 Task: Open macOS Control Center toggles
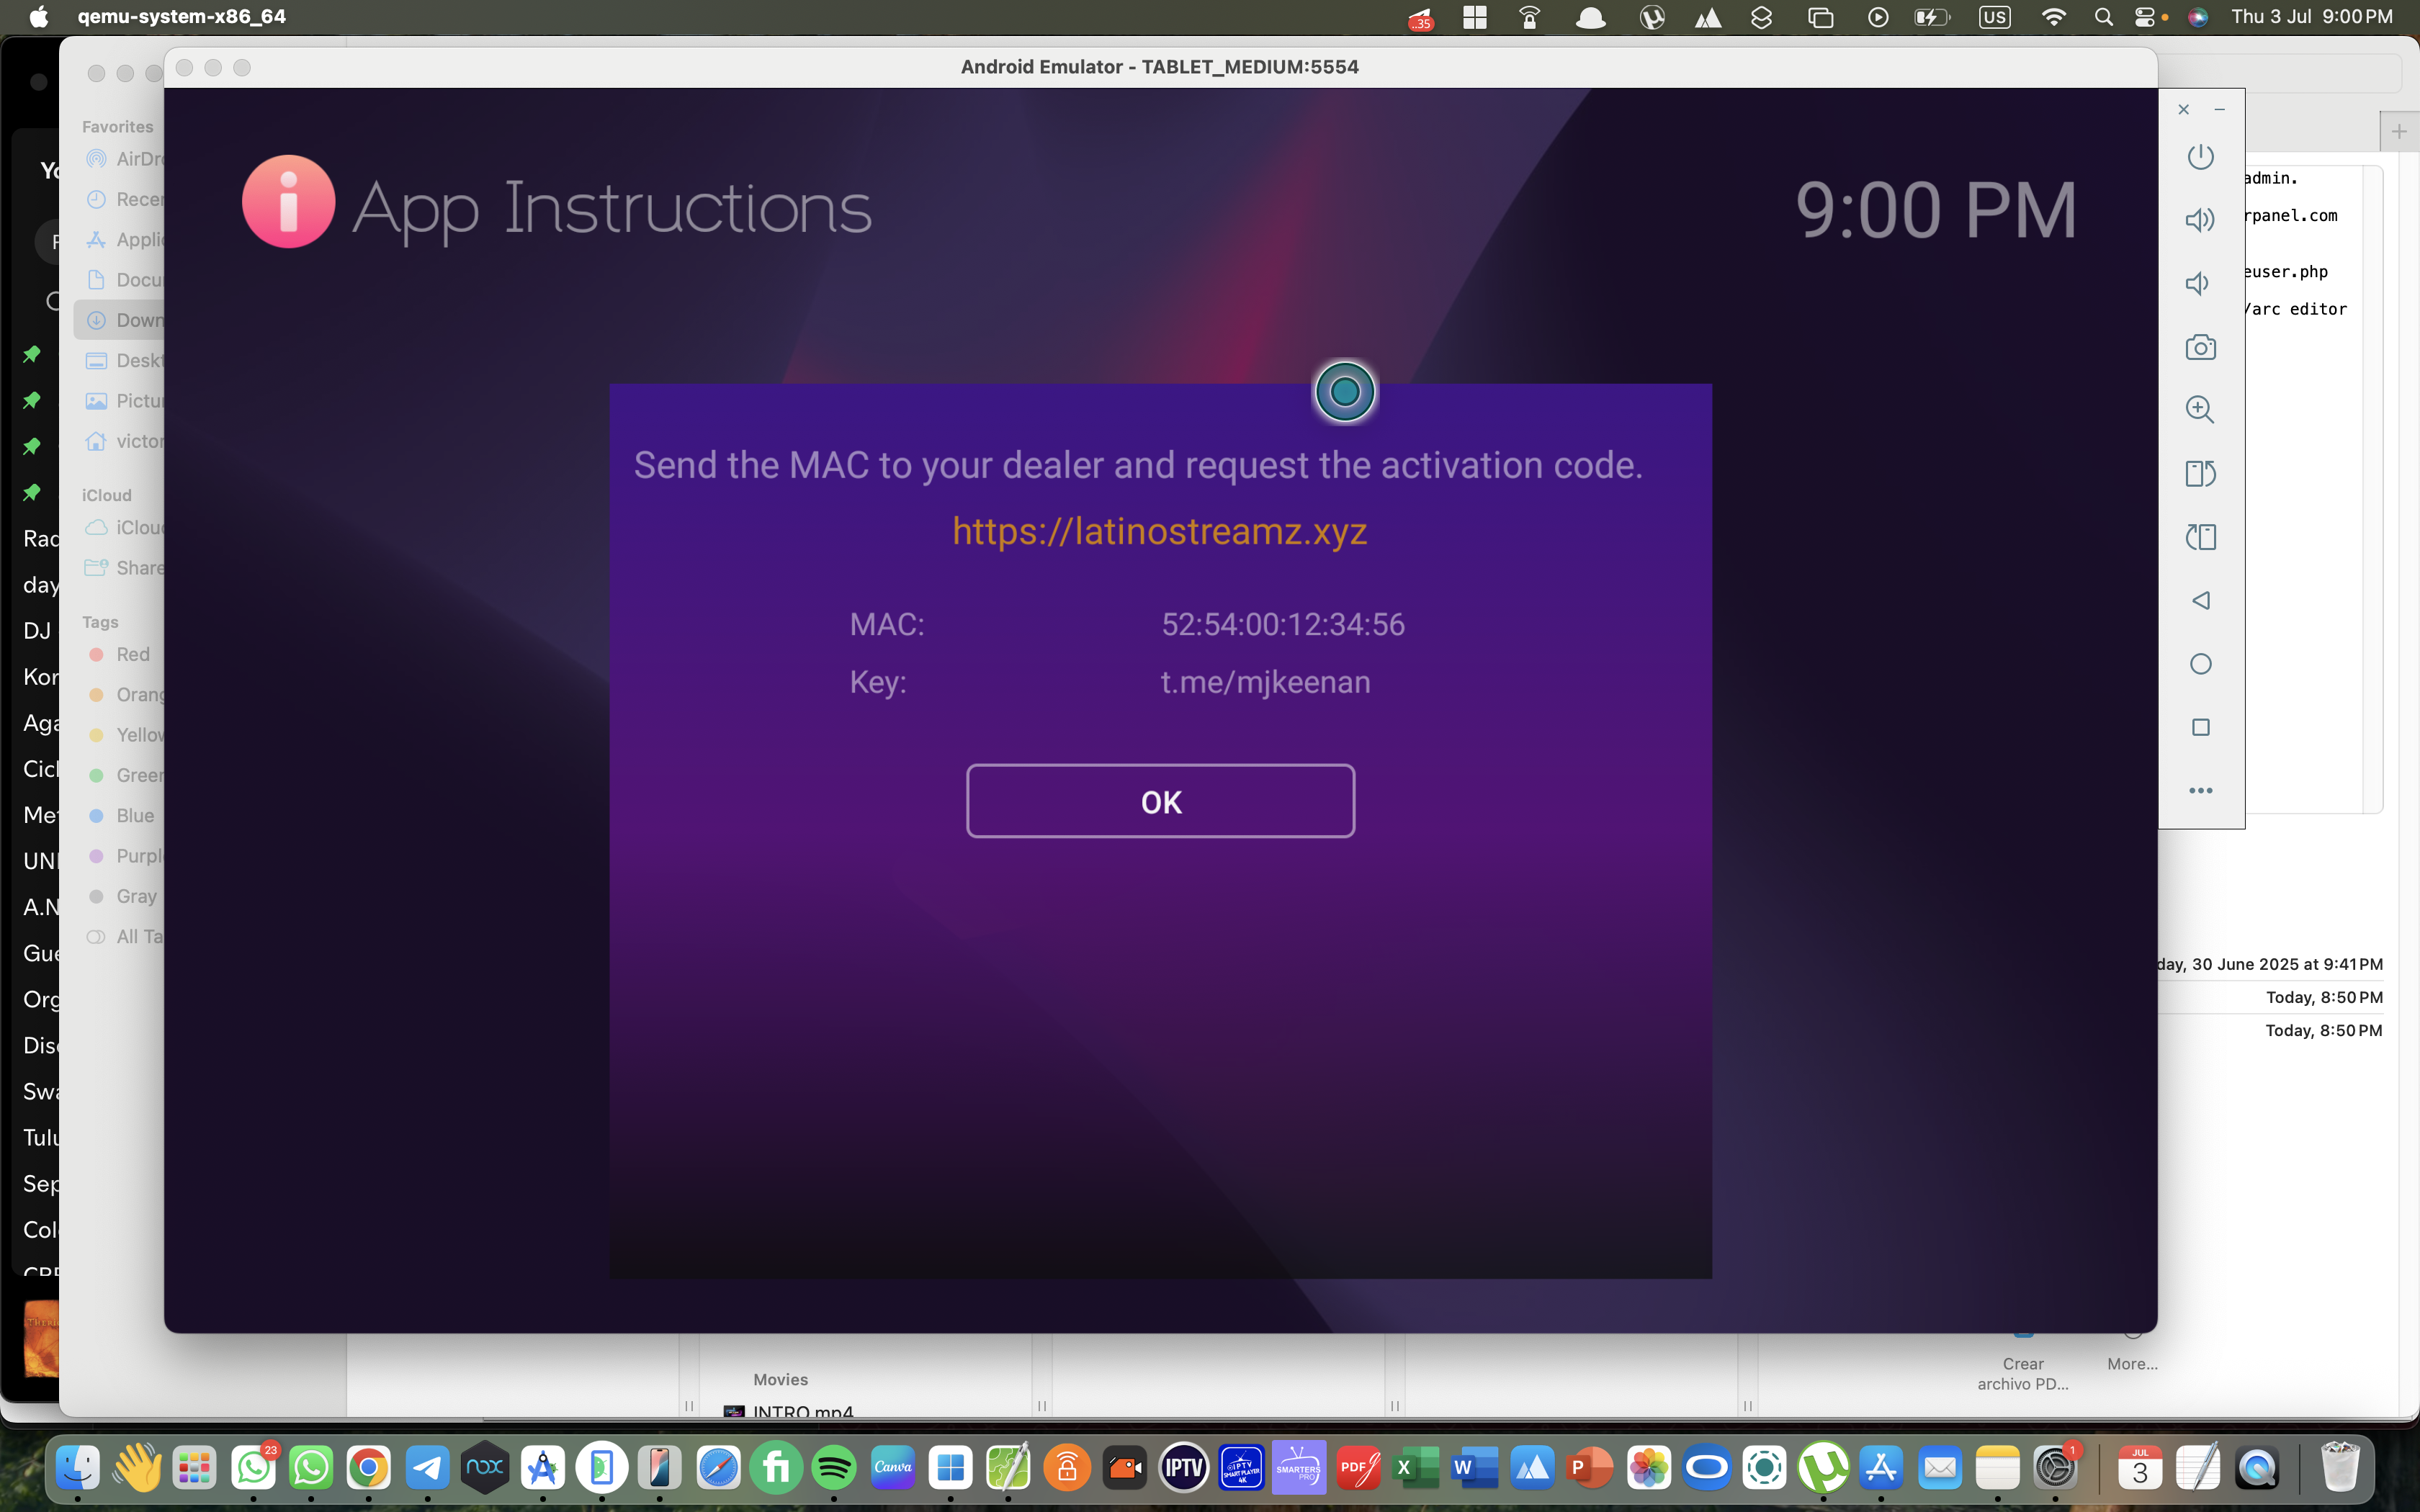(x=2144, y=17)
